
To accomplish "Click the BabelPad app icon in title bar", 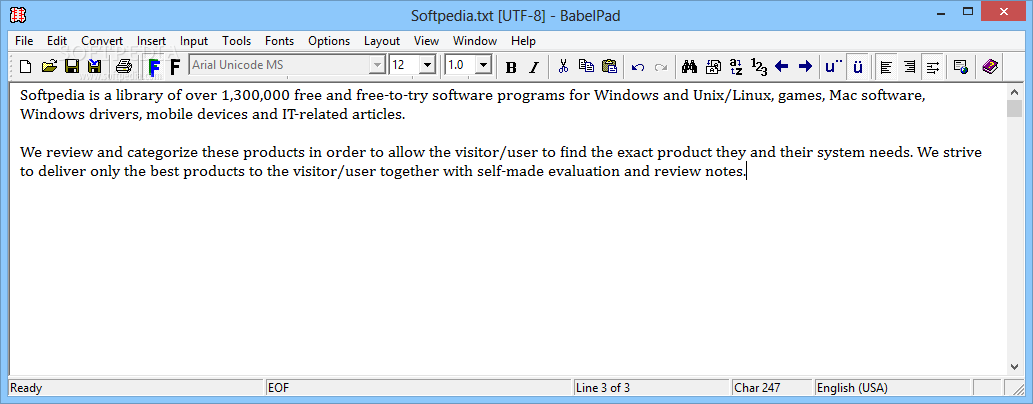I will click(x=18, y=14).
